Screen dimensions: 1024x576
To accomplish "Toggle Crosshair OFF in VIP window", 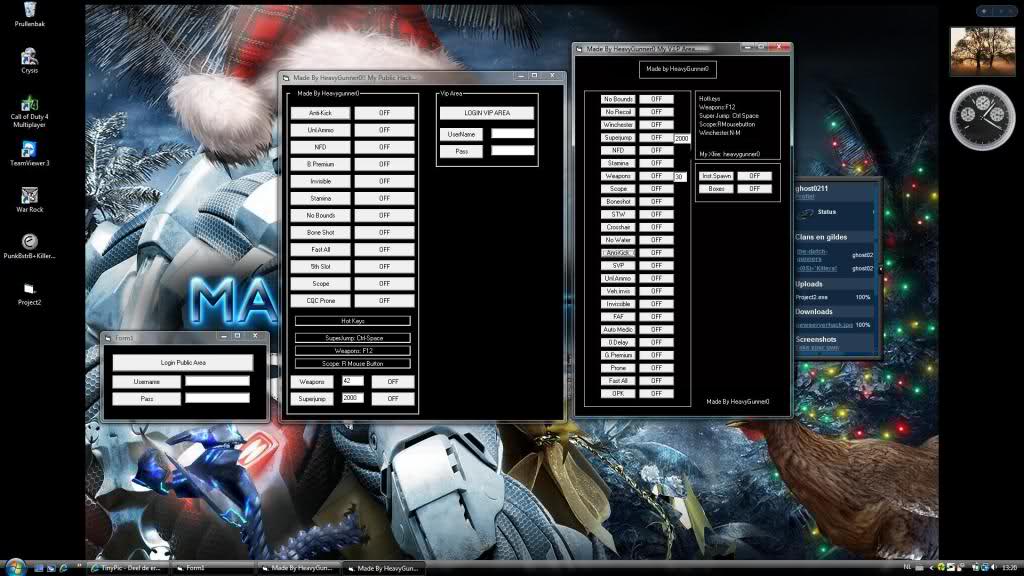I will (x=656, y=227).
